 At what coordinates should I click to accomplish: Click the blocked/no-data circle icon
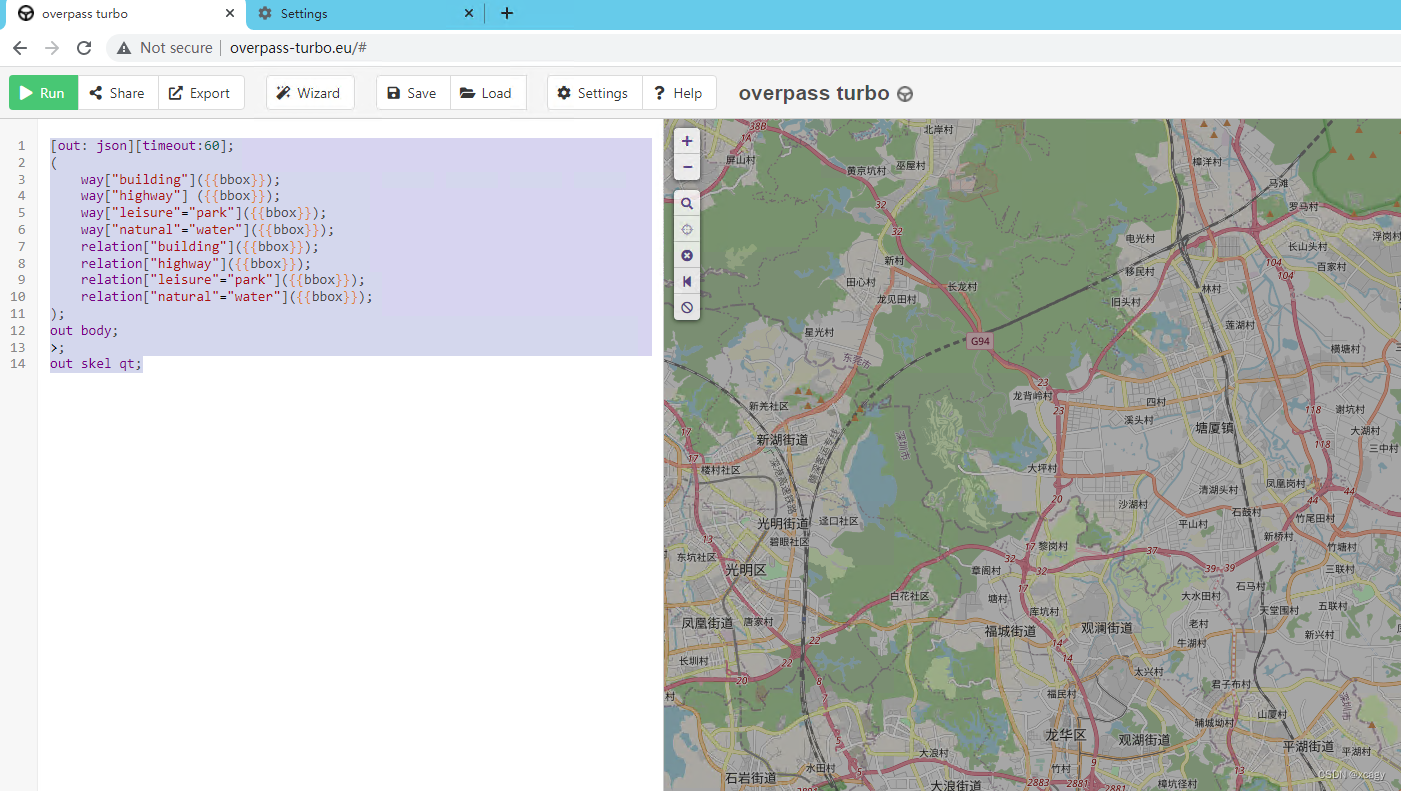(x=687, y=307)
